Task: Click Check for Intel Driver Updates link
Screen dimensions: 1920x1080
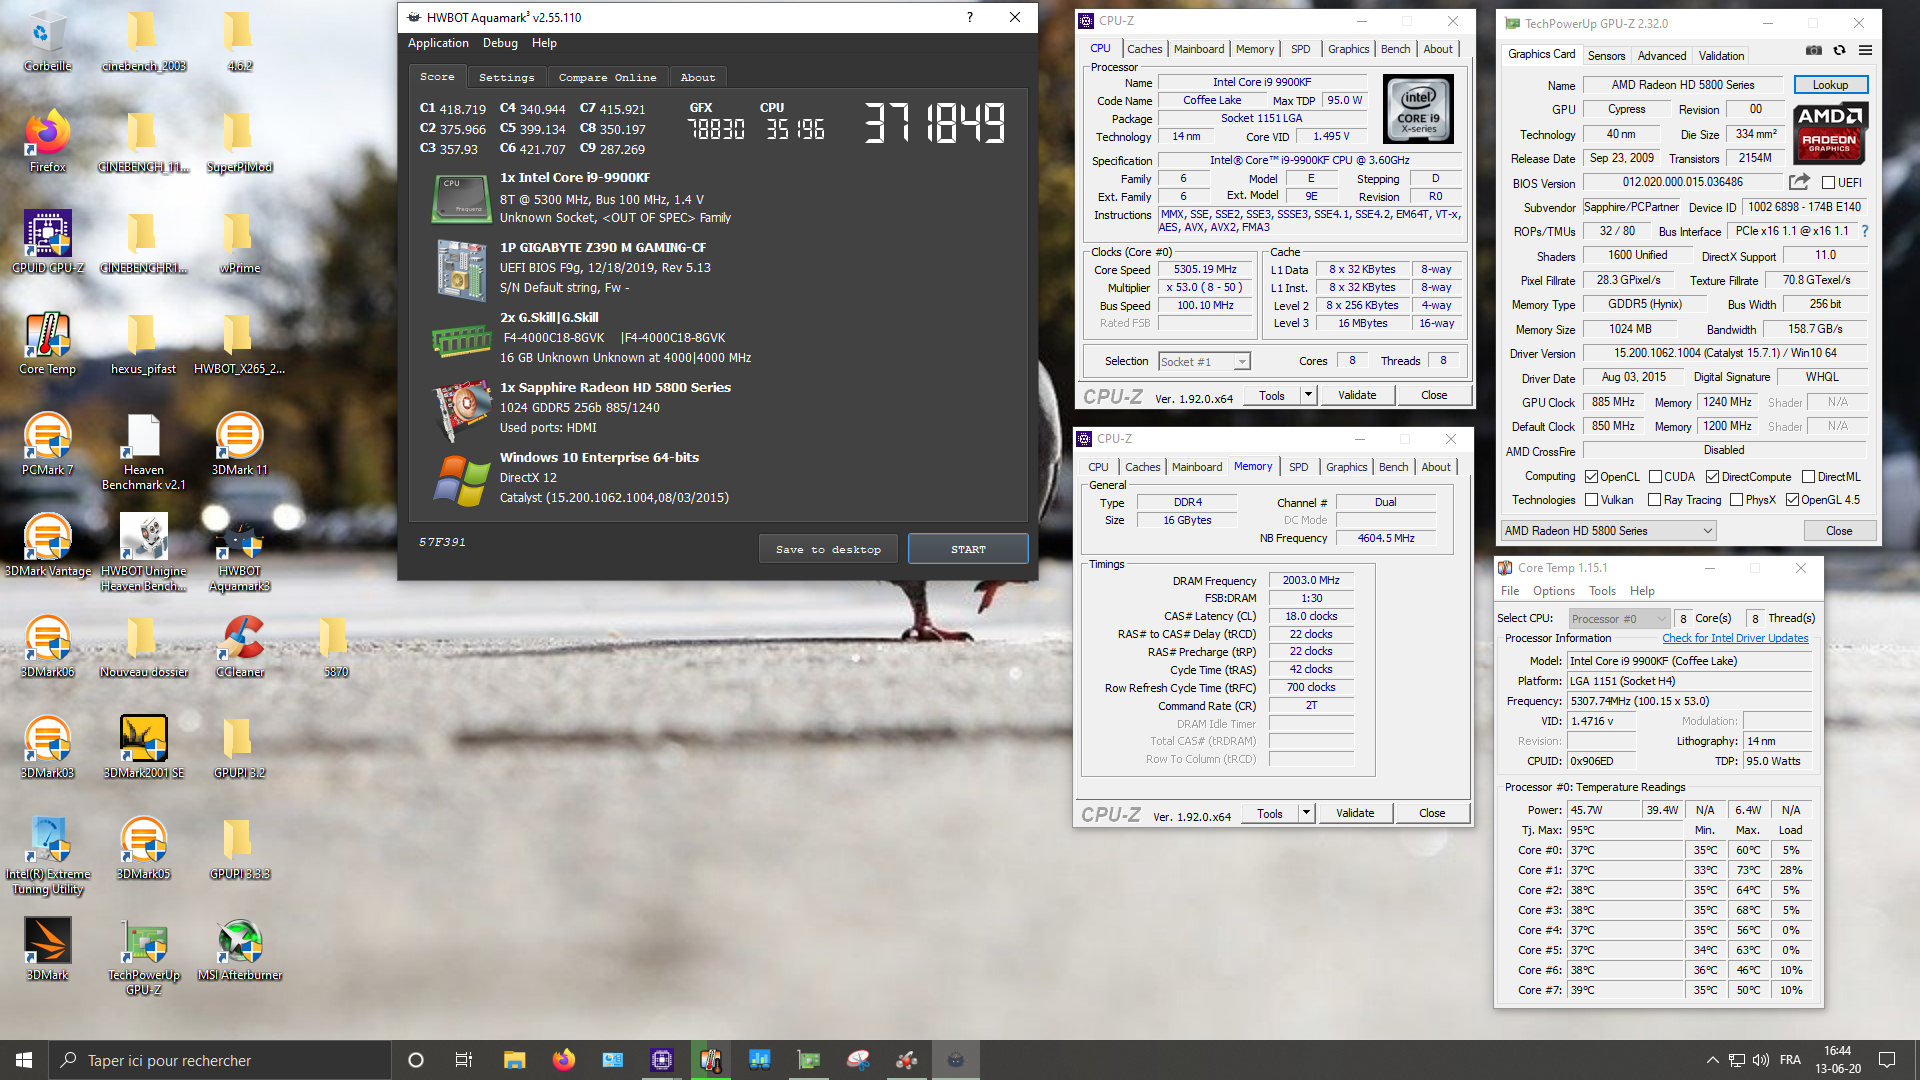Action: point(1735,638)
